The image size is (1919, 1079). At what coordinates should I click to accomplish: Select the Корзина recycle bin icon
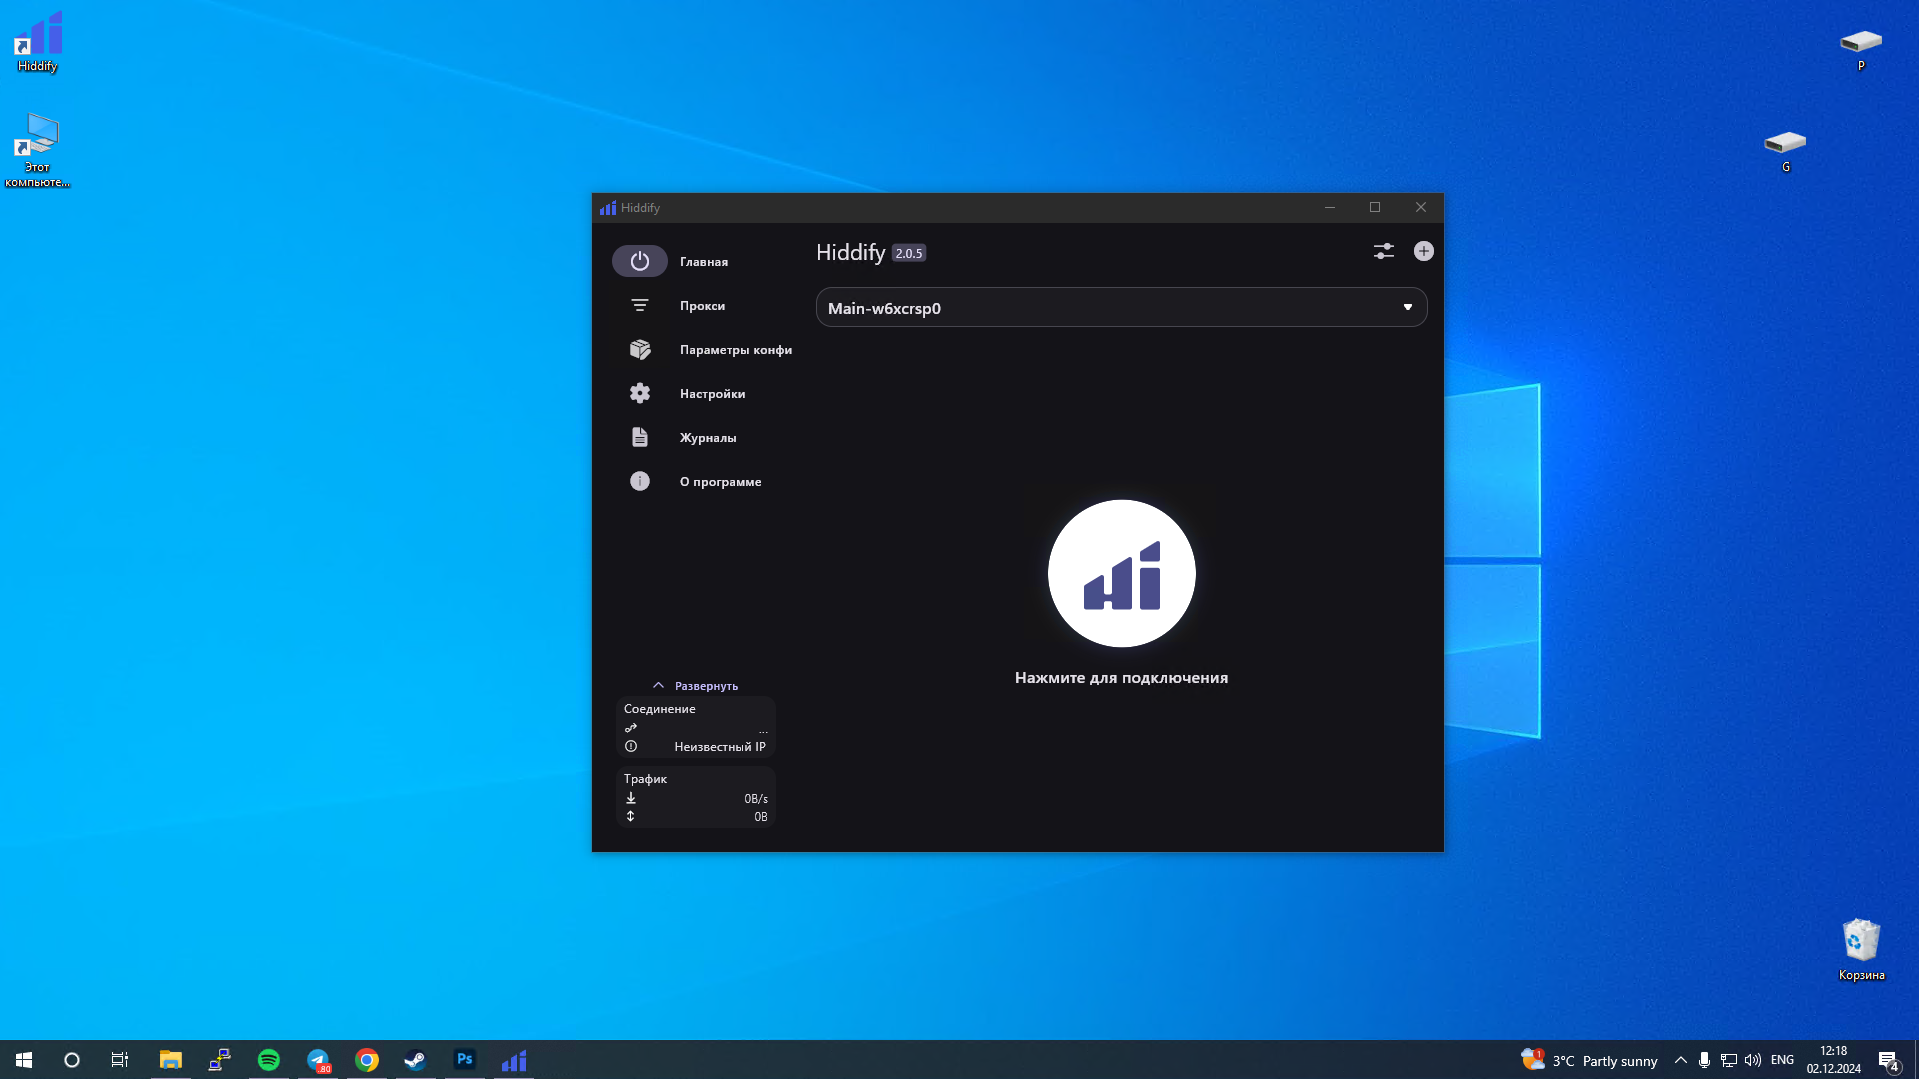1861,949
